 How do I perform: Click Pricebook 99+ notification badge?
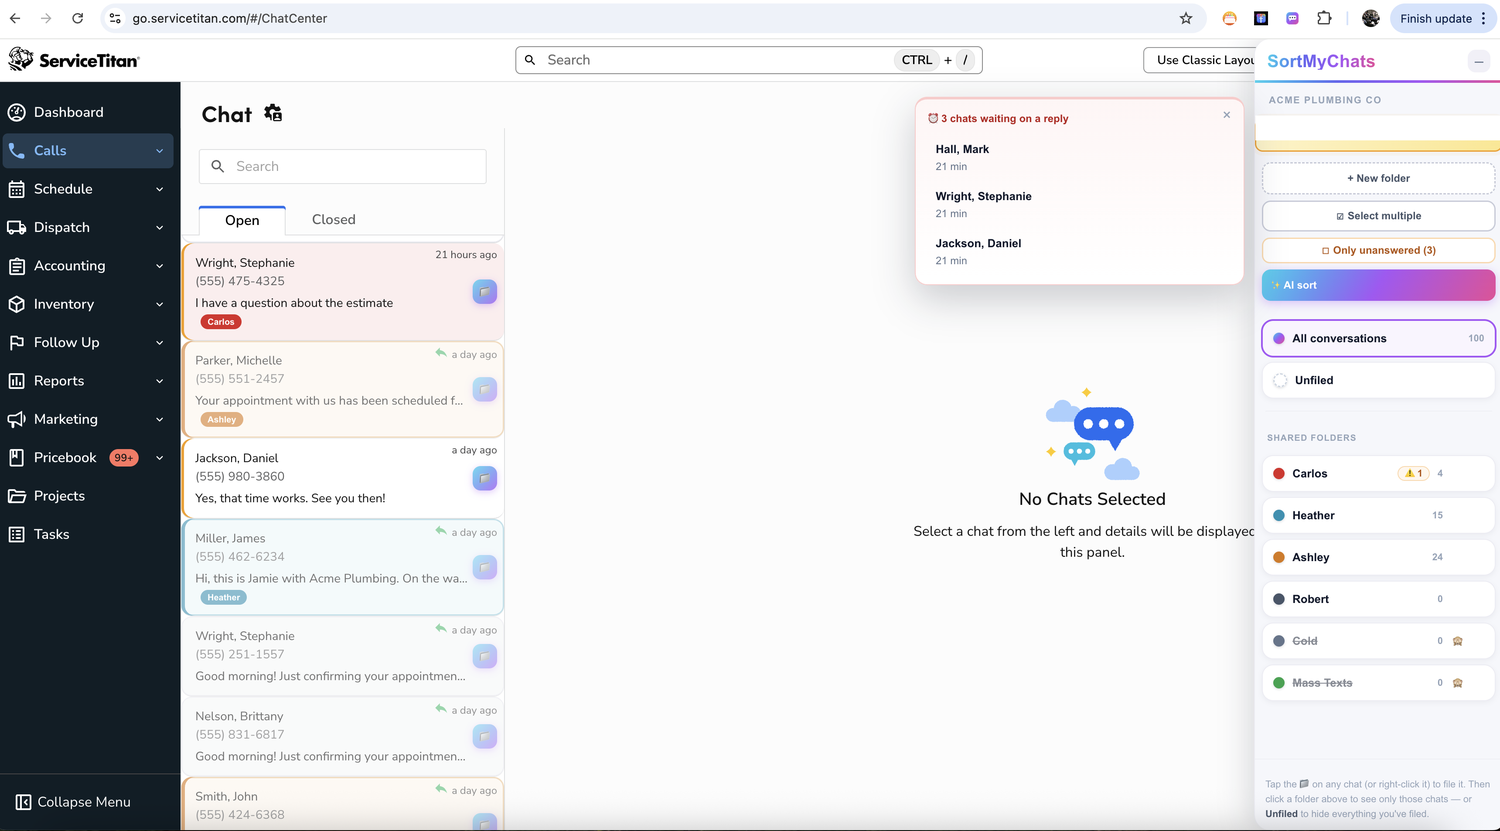pos(124,458)
